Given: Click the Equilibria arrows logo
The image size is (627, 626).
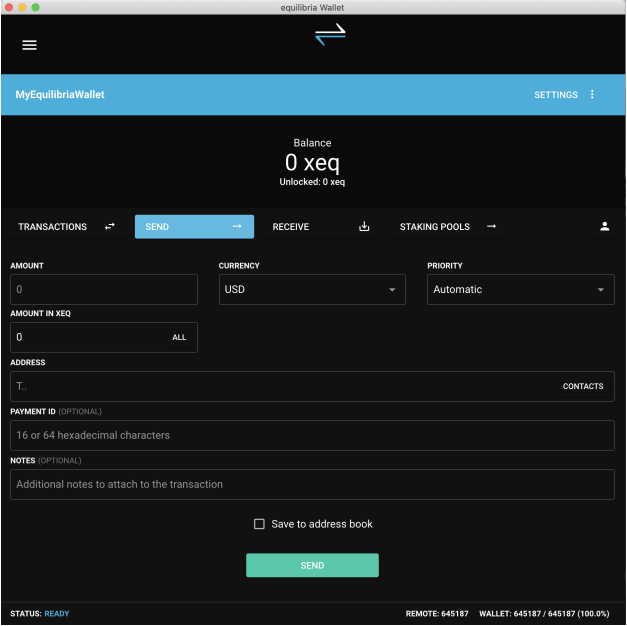Looking at the screenshot, I should (330, 34).
